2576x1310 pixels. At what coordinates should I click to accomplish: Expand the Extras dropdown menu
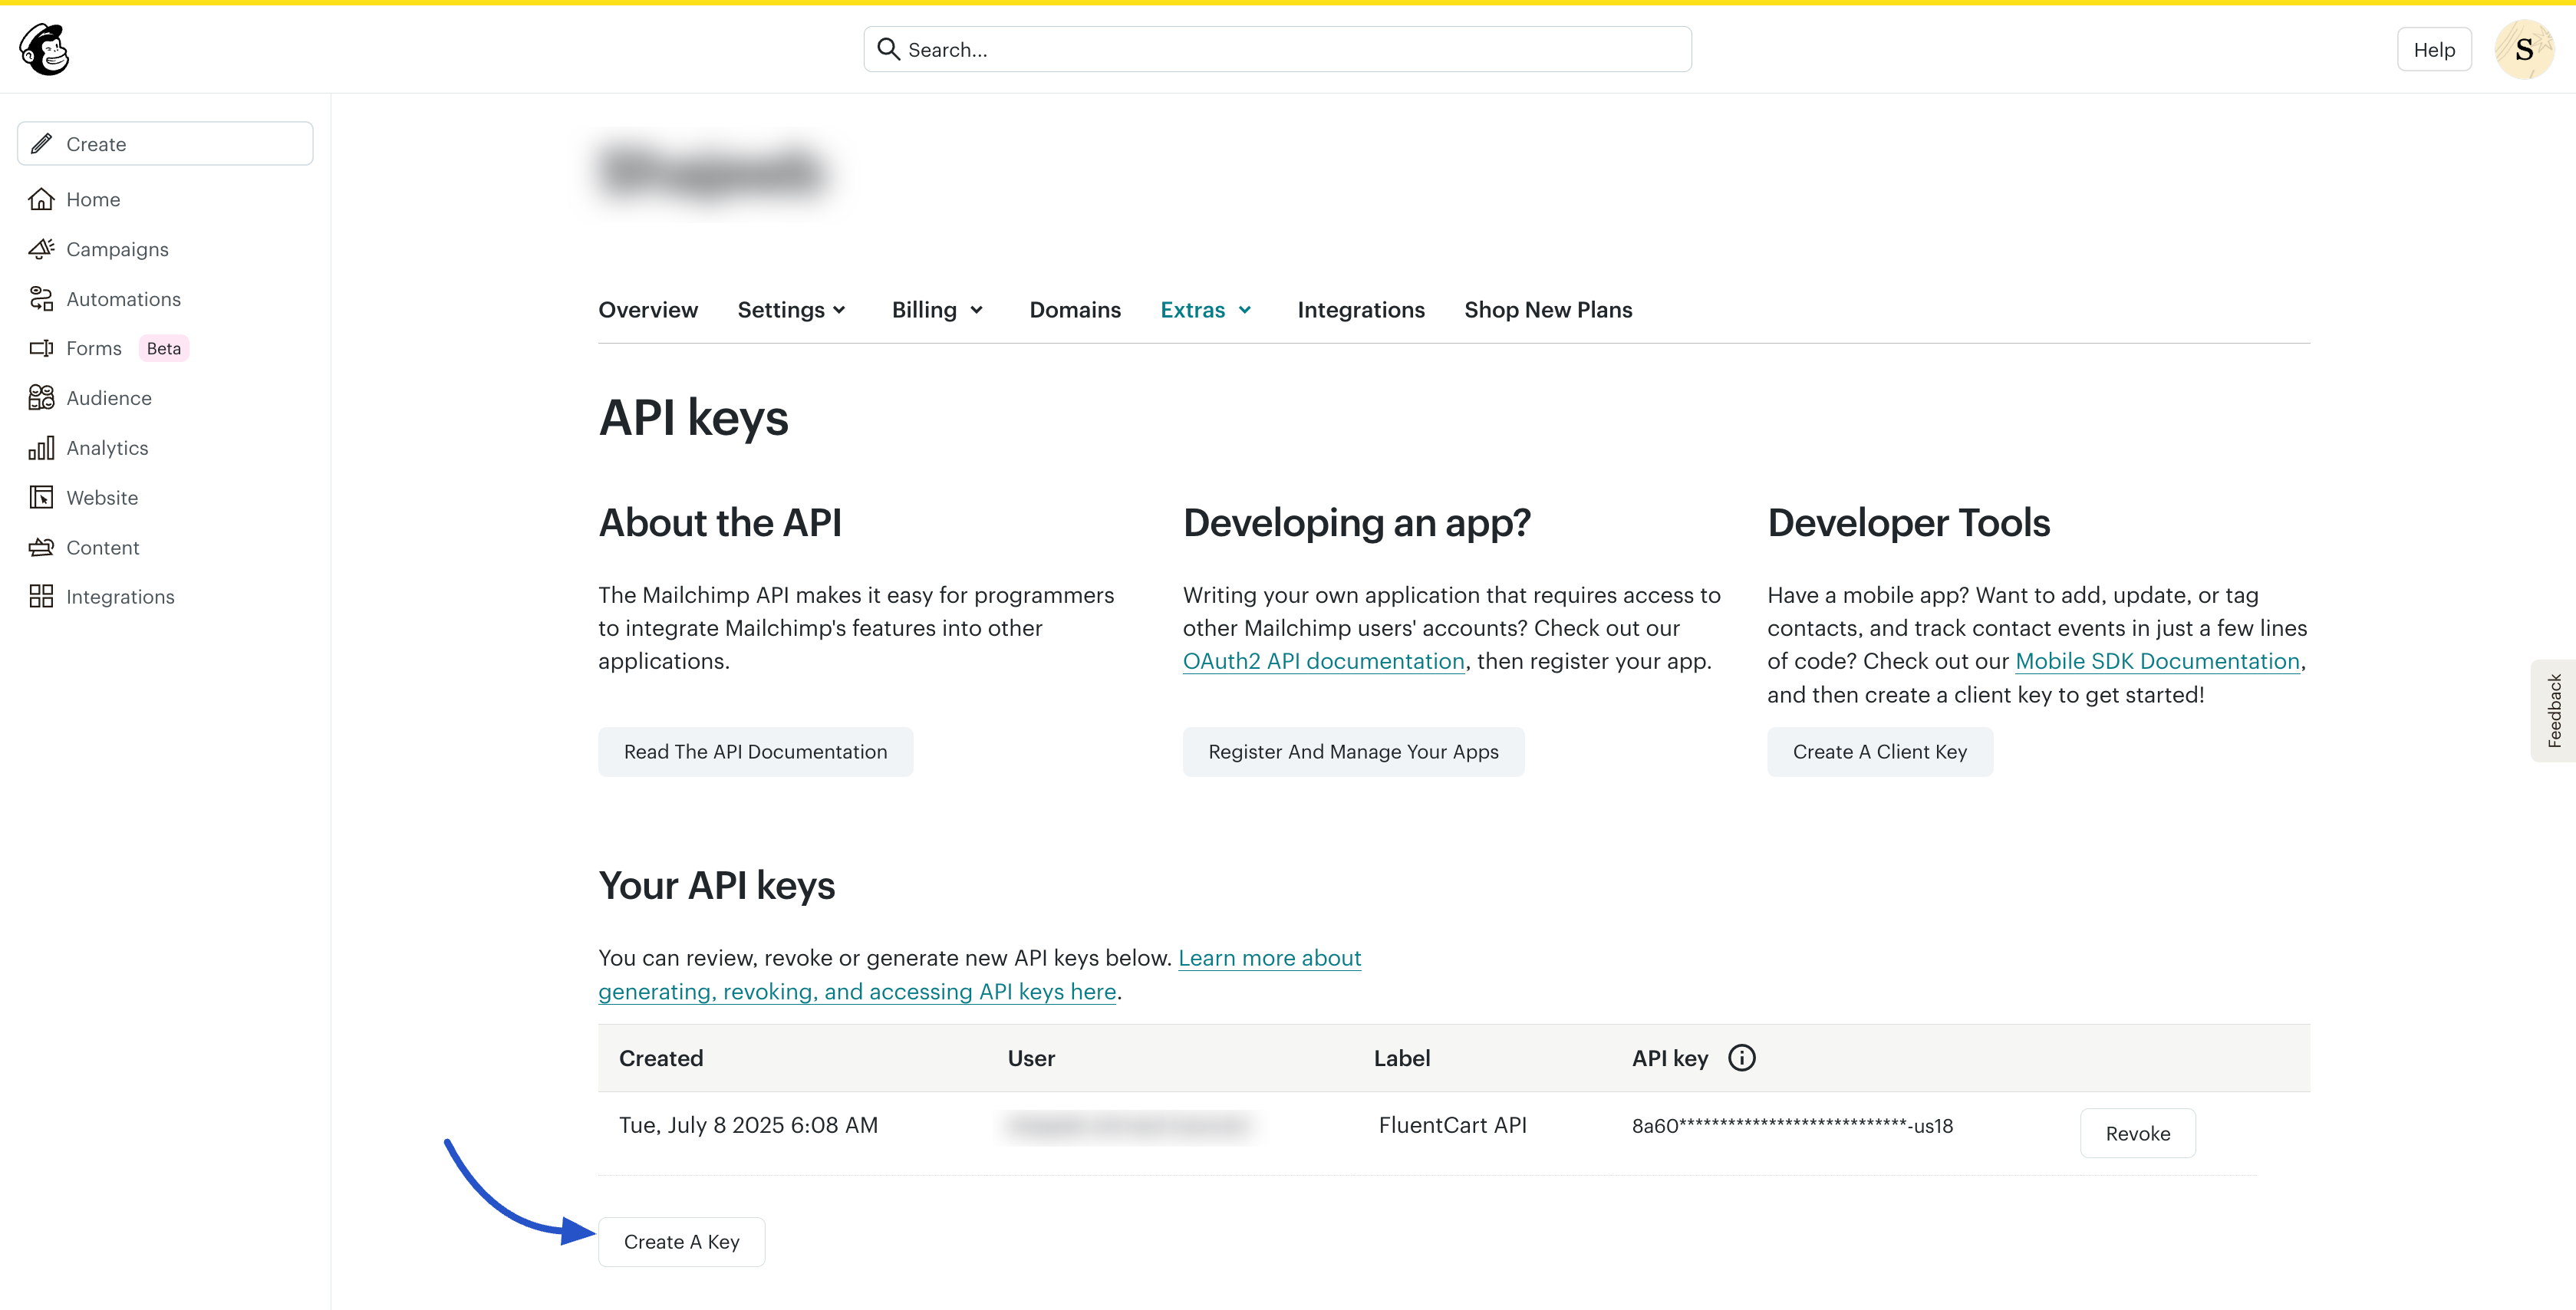point(1206,310)
